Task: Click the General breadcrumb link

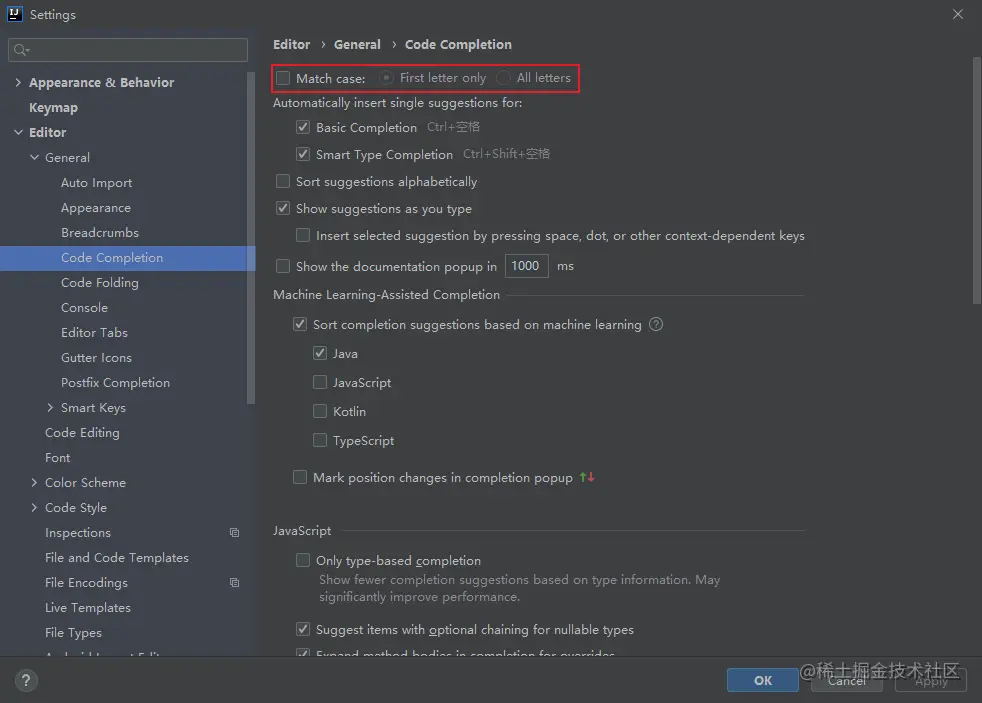Action: click(357, 45)
